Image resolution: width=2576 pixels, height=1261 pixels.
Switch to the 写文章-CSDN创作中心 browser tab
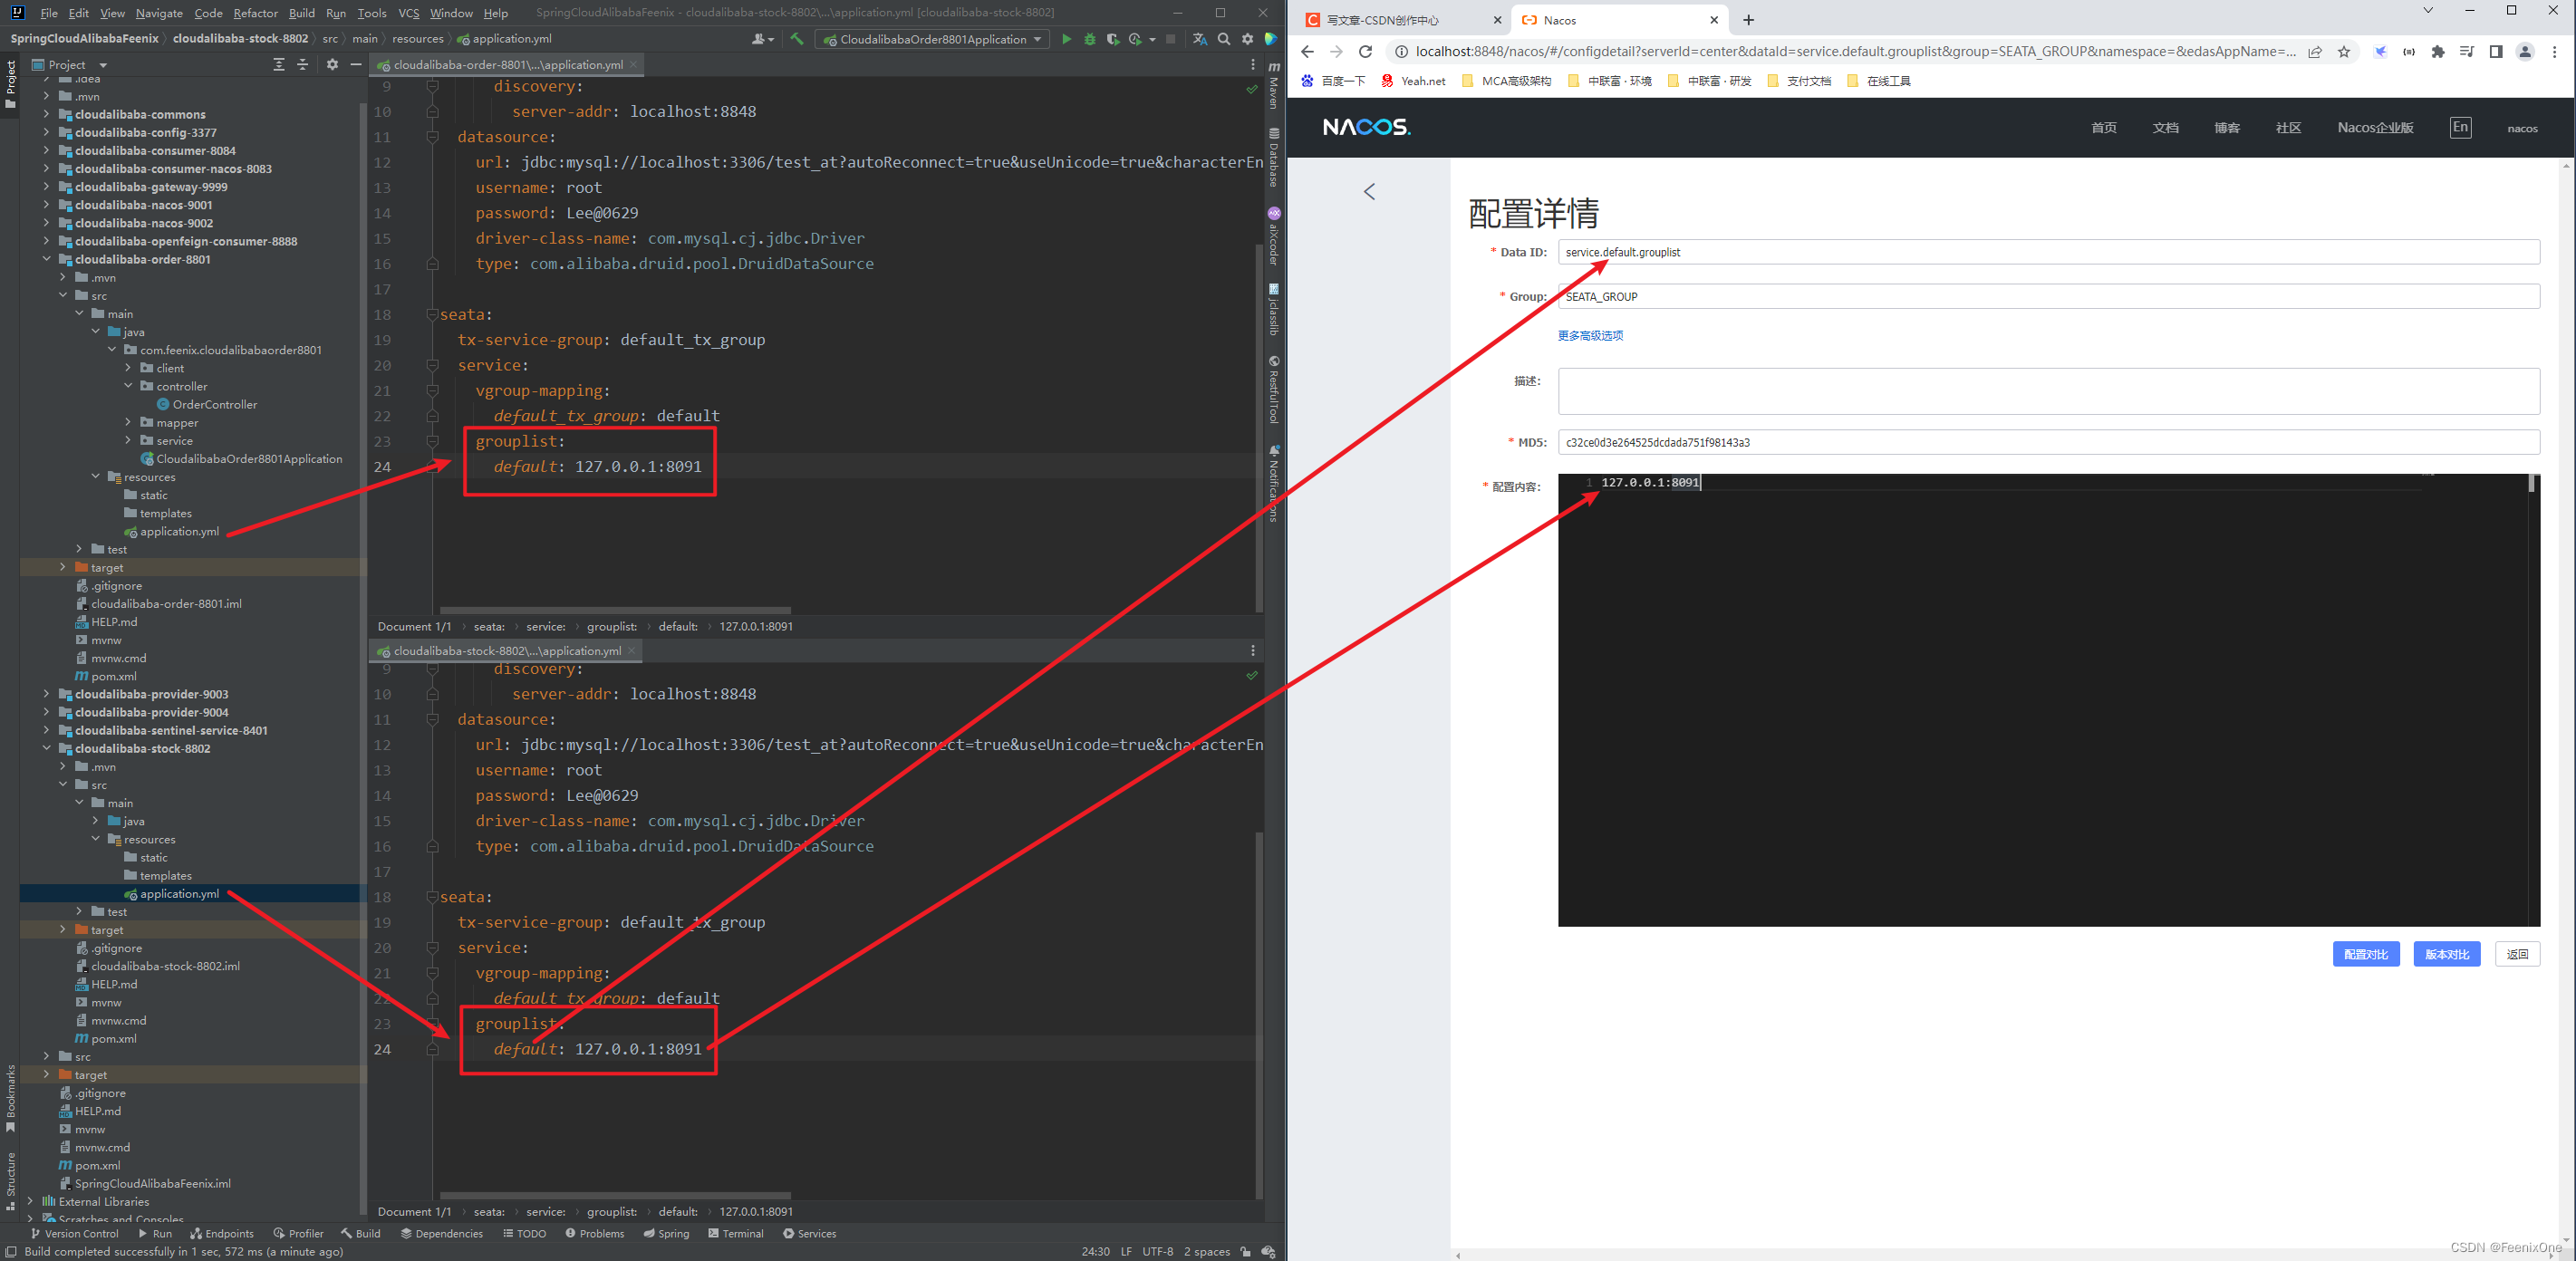coord(1384,20)
